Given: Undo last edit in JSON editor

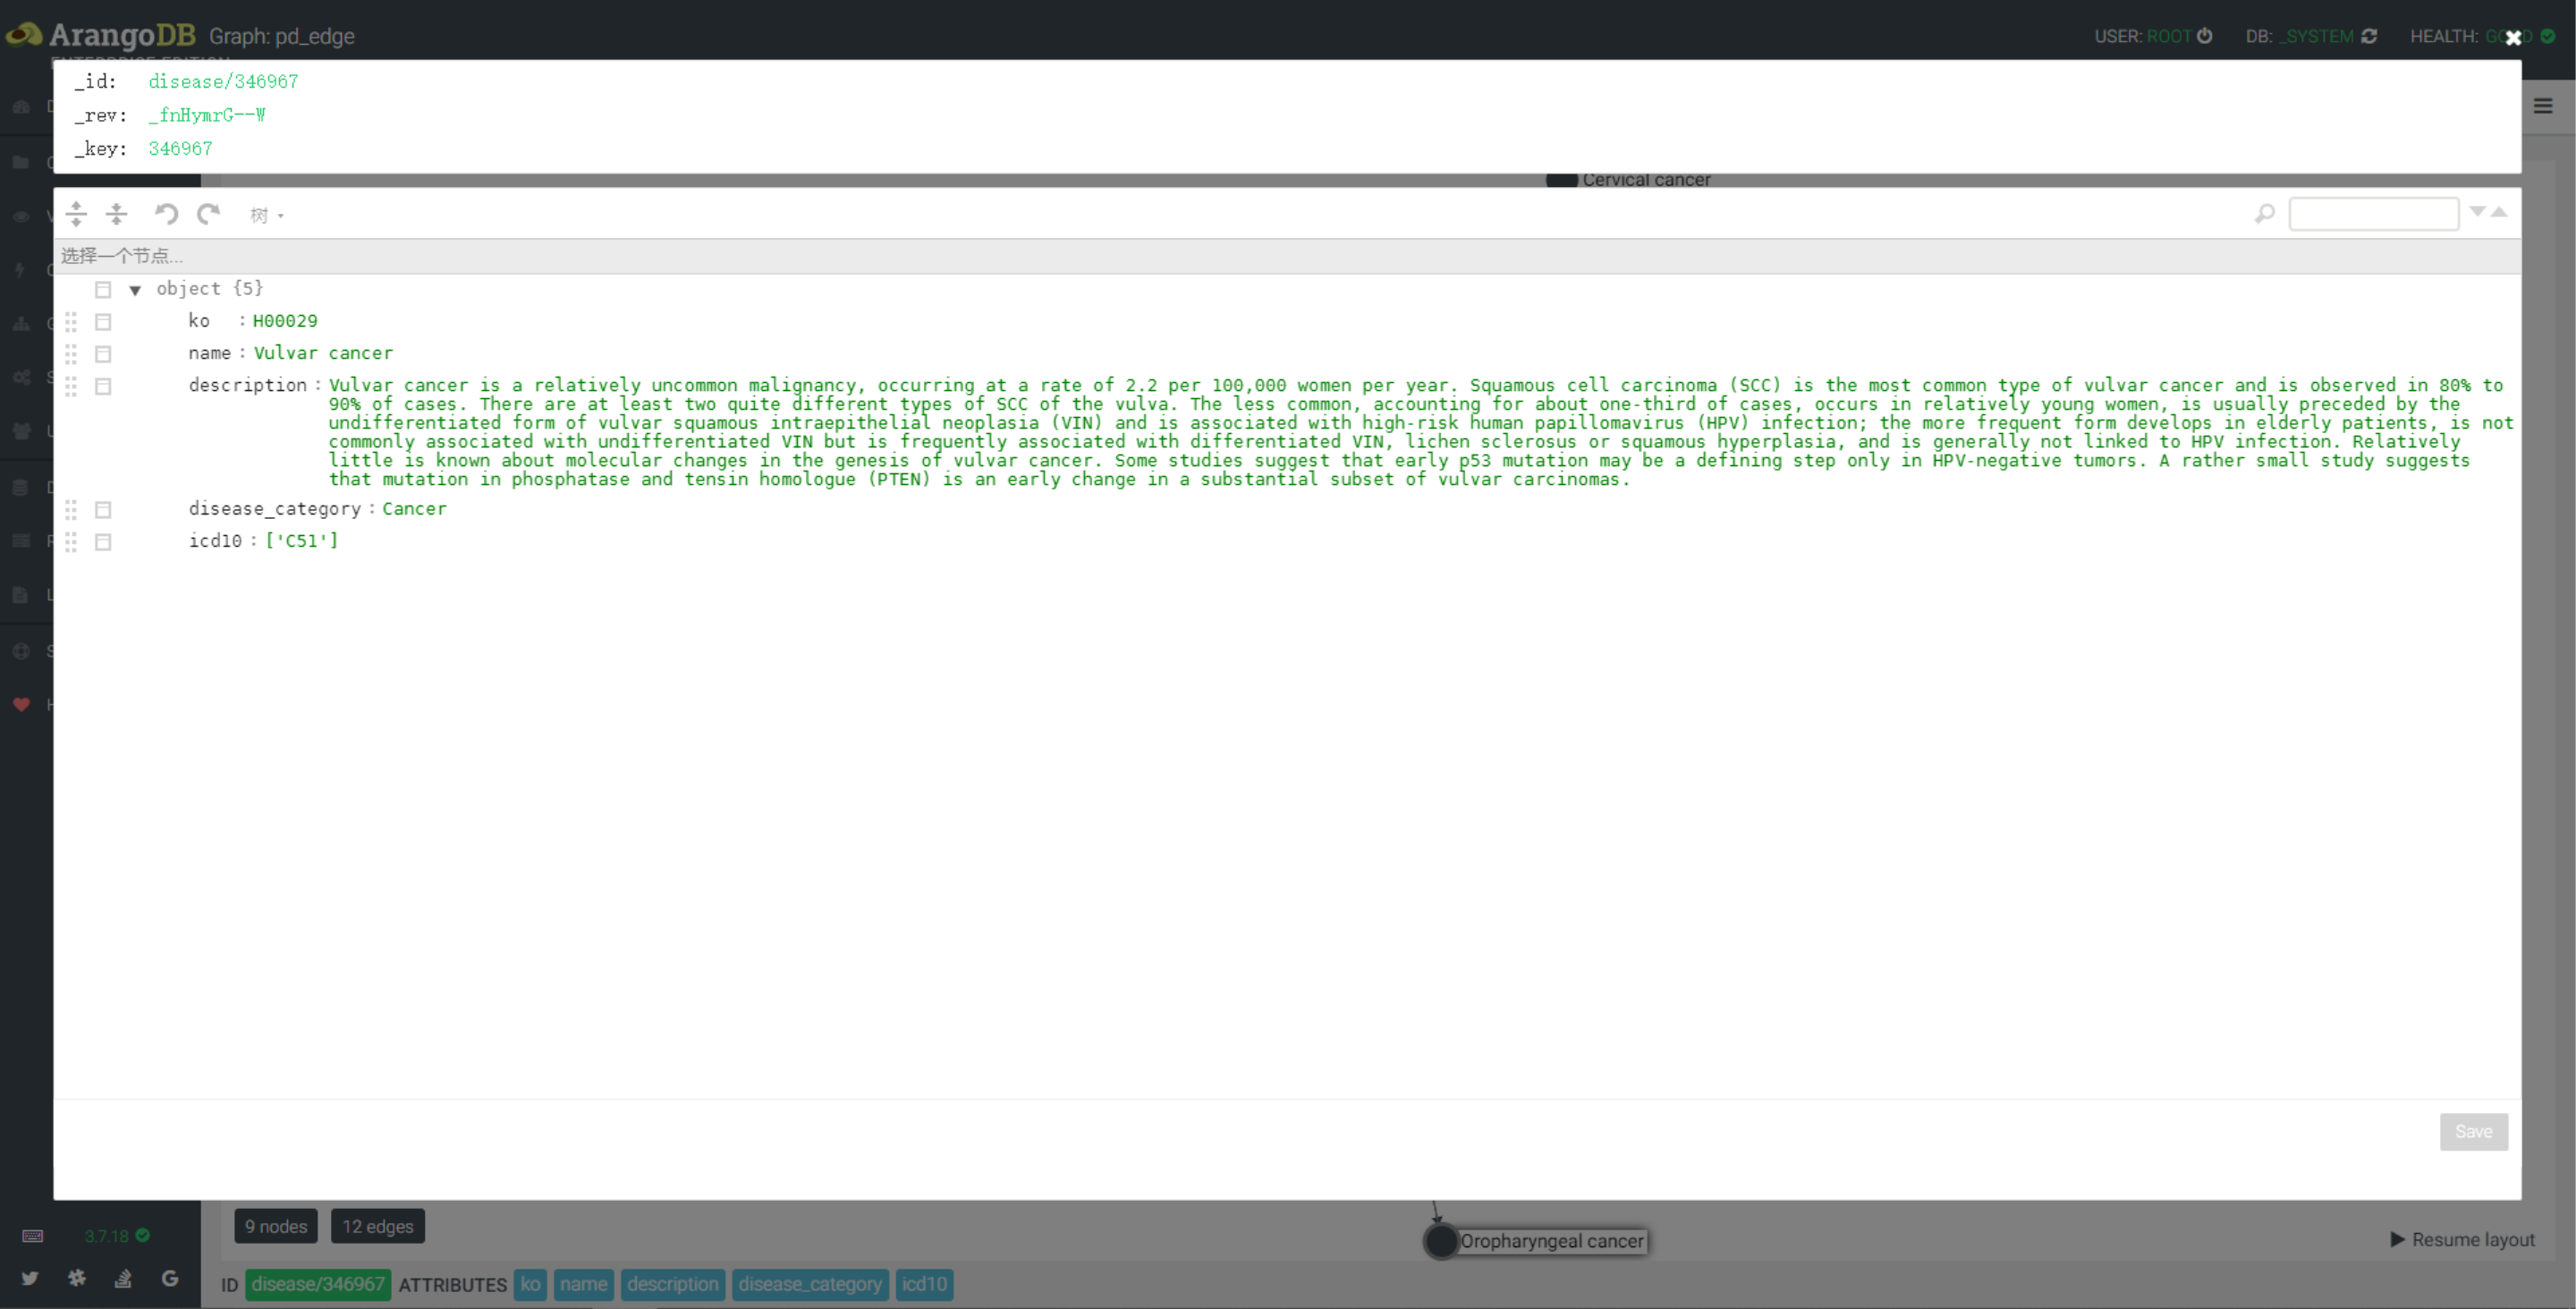Looking at the screenshot, I should (x=166, y=214).
